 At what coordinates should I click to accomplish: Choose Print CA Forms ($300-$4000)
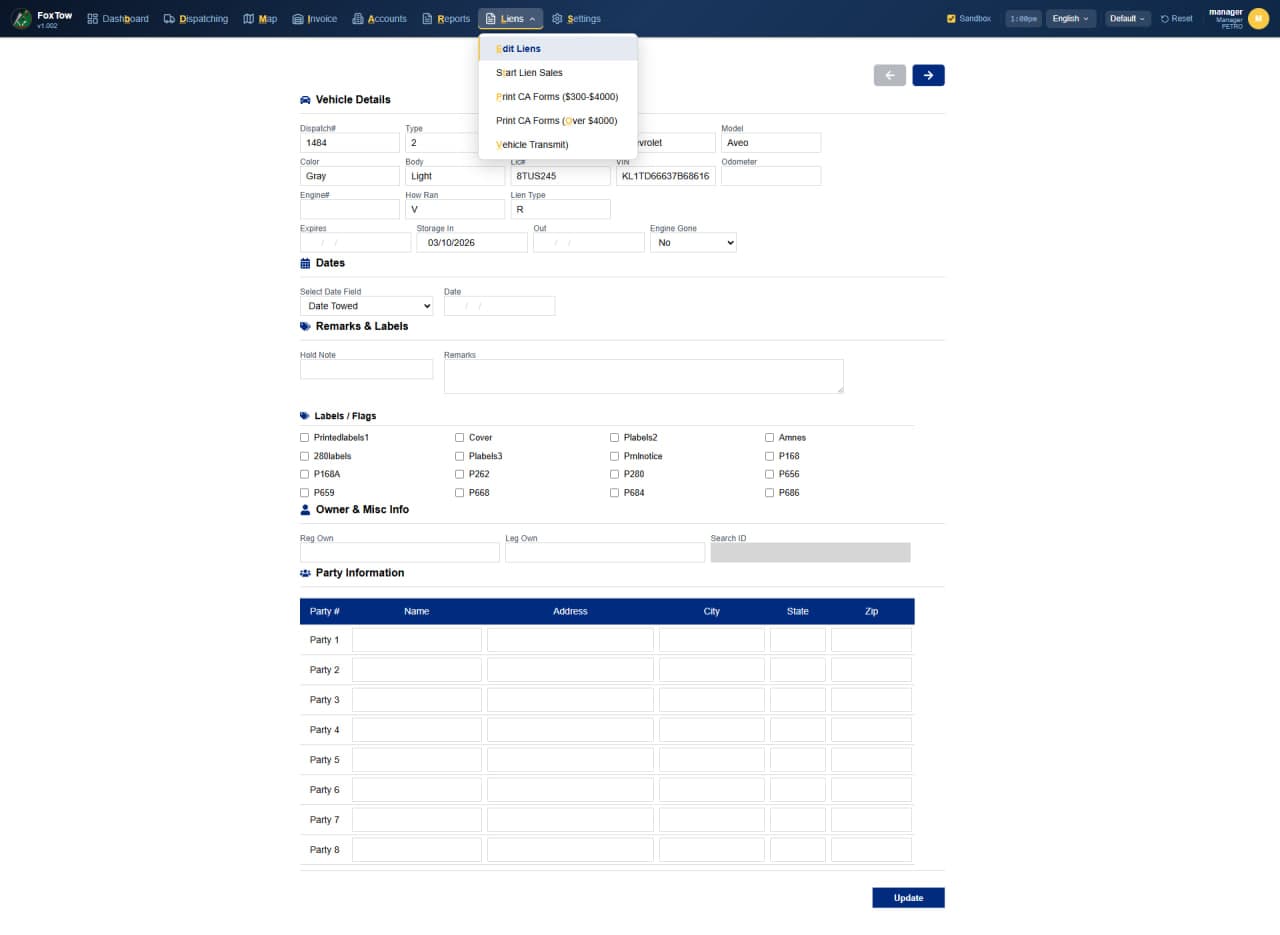pyautogui.click(x=557, y=96)
